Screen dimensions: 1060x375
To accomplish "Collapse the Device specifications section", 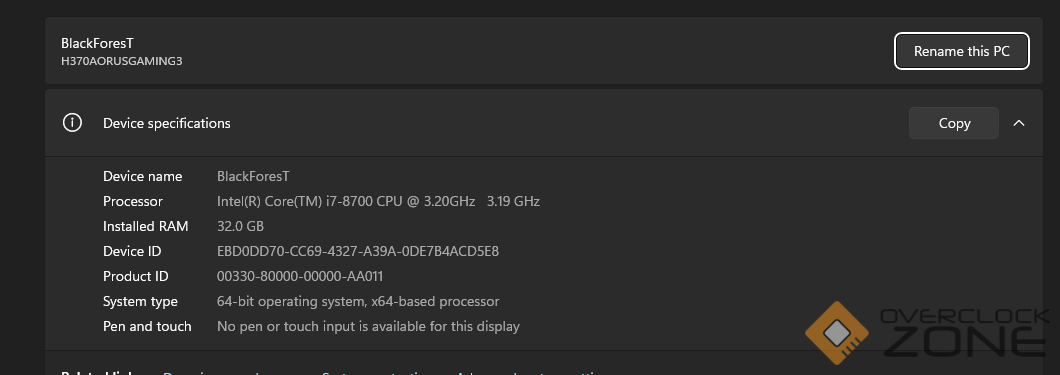I will (x=1019, y=123).
